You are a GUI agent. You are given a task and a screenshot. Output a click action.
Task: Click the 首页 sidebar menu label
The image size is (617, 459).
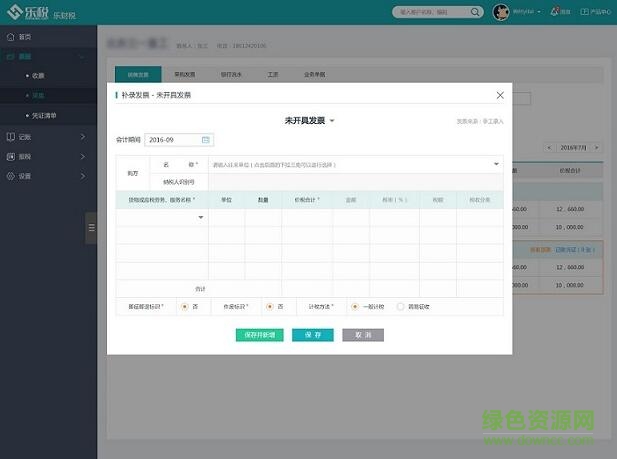click(x=25, y=37)
